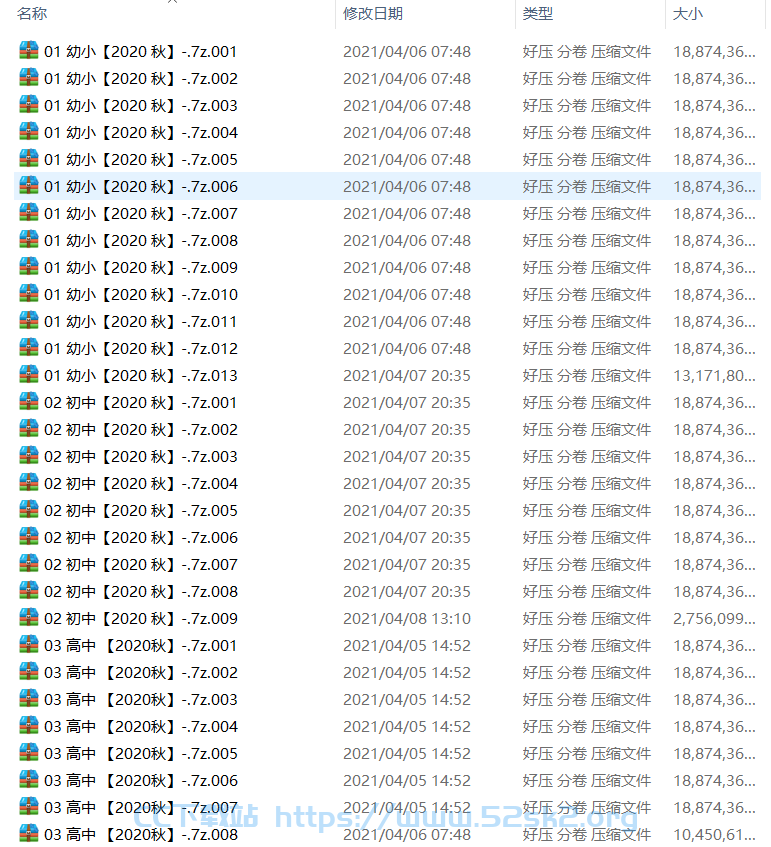
Task: Click archive icon of 03 高中 .7z.001
Action: [x=29, y=645]
